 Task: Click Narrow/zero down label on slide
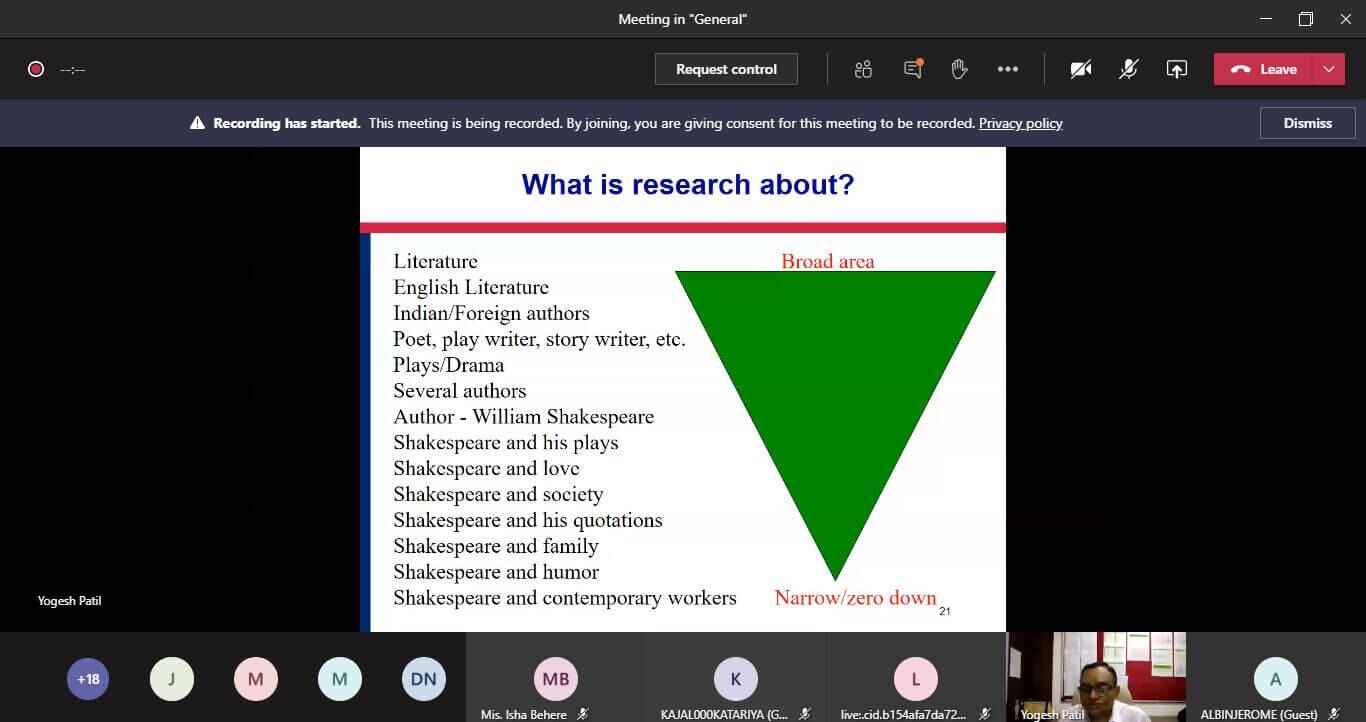click(x=855, y=598)
